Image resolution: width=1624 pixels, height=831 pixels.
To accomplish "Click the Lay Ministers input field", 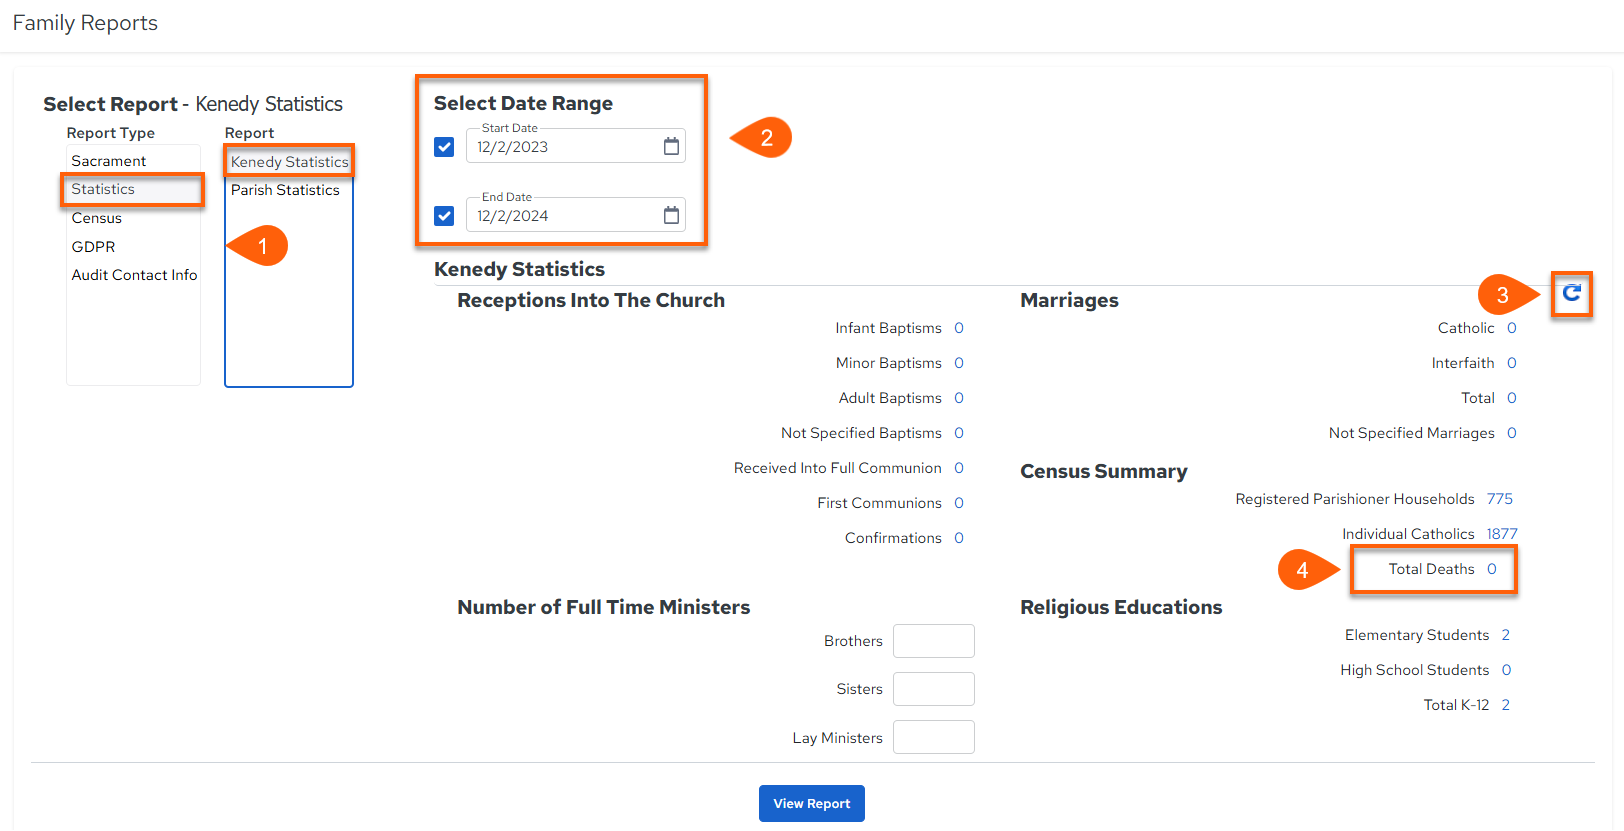I will pyautogui.click(x=934, y=737).
